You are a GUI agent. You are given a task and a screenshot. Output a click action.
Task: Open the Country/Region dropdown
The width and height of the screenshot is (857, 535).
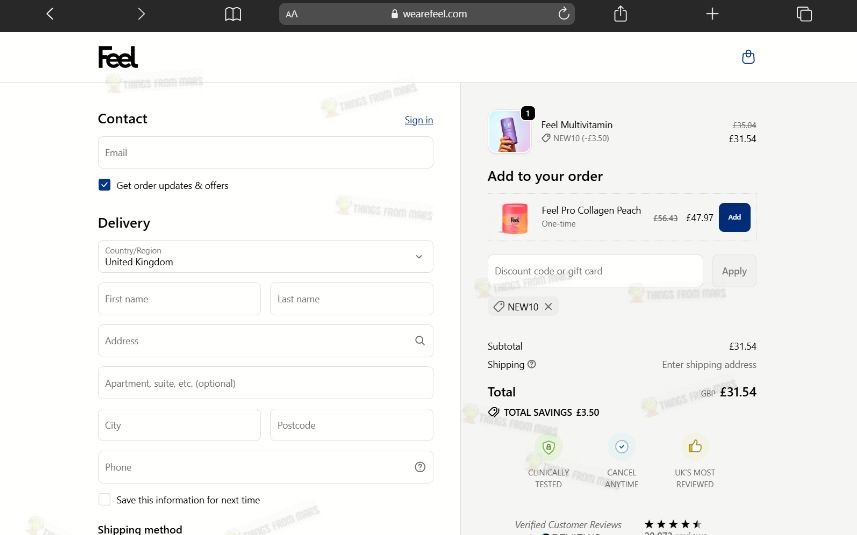(266, 256)
